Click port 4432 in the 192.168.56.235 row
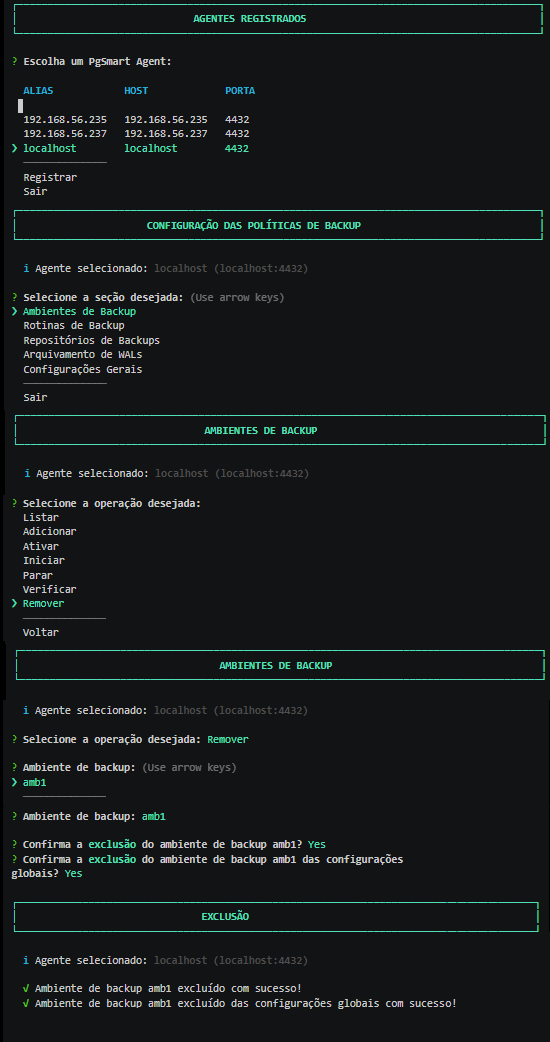This screenshot has width=550, height=1042. tap(237, 120)
